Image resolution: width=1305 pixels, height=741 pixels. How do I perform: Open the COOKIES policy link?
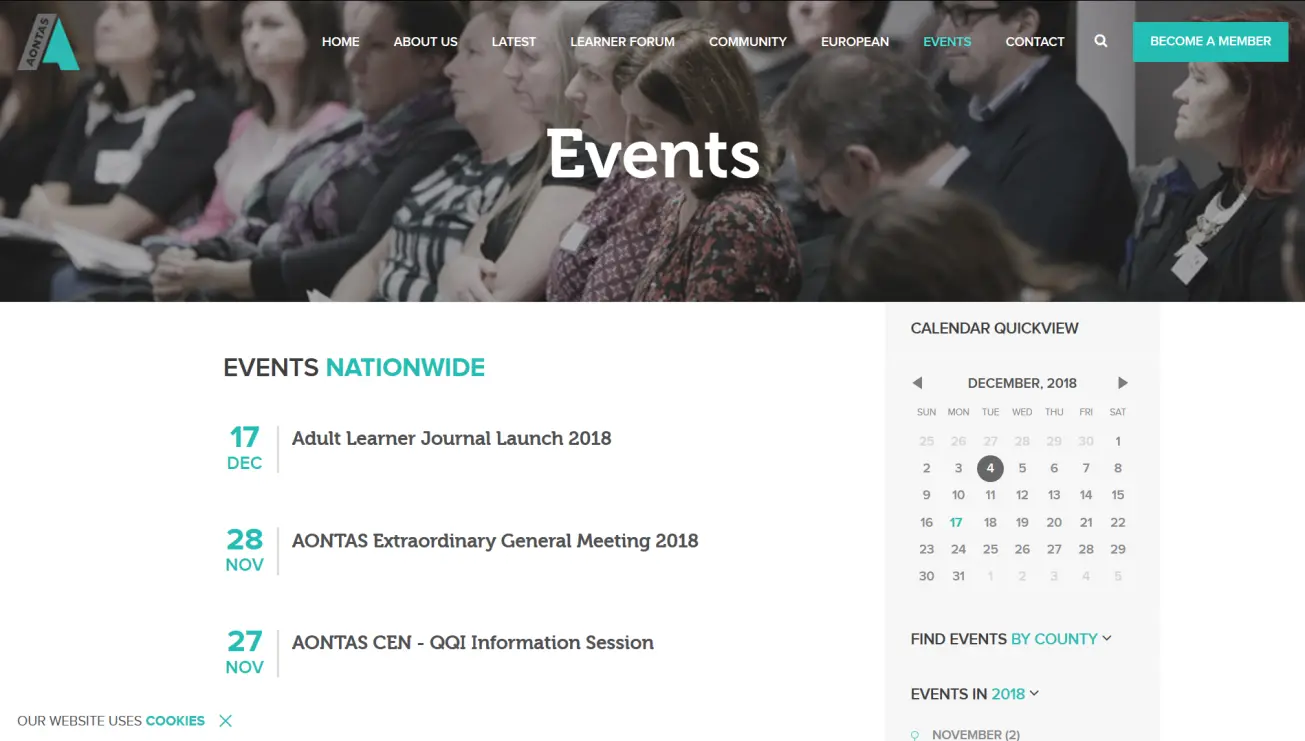click(x=175, y=720)
